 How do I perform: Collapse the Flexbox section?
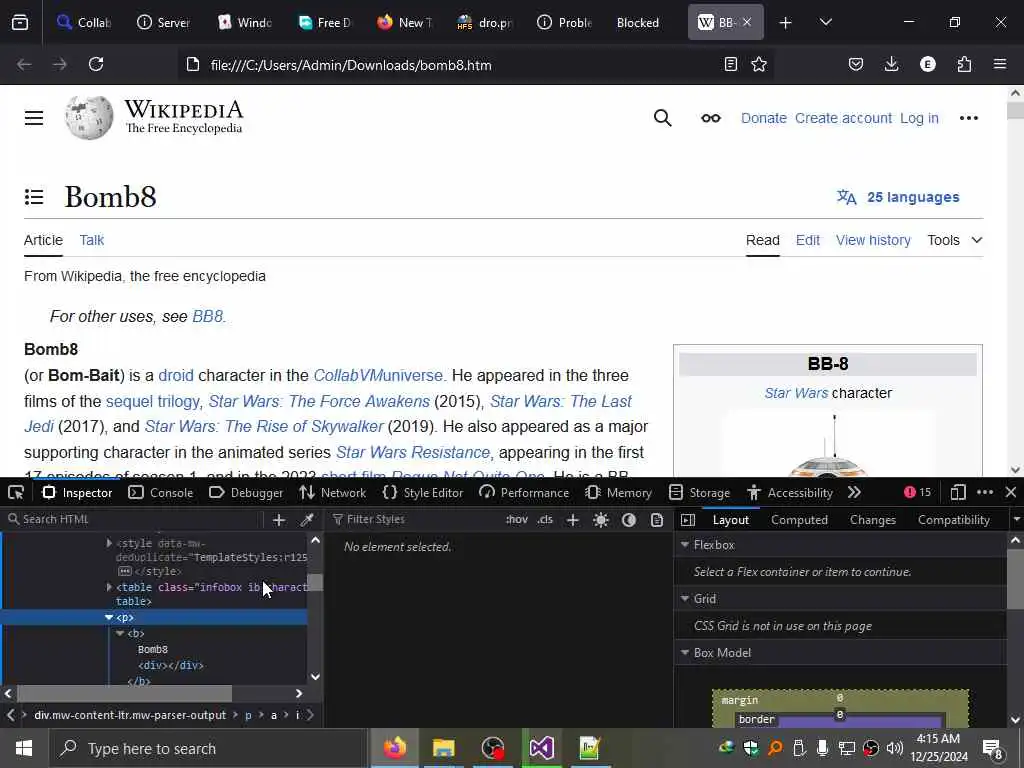[x=685, y=545]
